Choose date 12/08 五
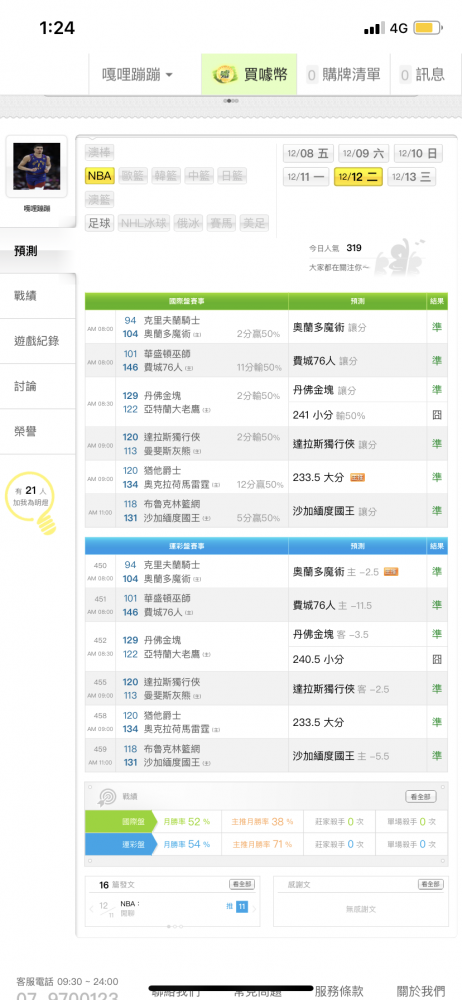The width and height of the screenshot is (462, 1000). [x=308, y=153]
